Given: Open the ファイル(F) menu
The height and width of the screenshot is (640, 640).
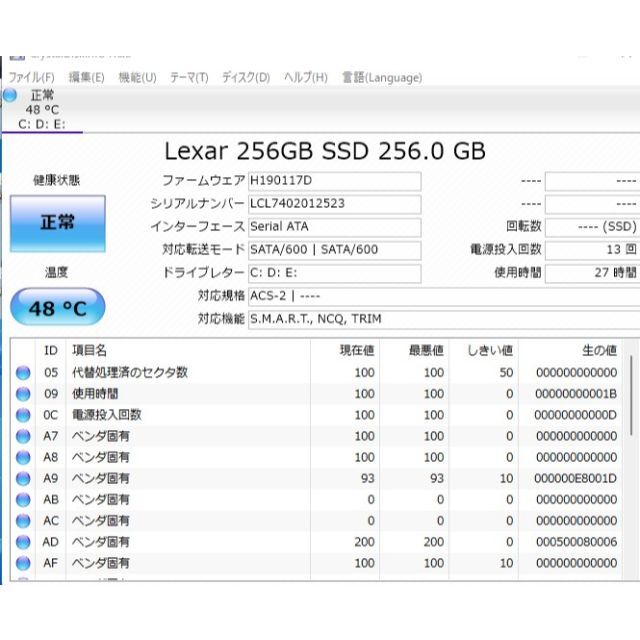Looking at the screenshot, I should point(31,77).
